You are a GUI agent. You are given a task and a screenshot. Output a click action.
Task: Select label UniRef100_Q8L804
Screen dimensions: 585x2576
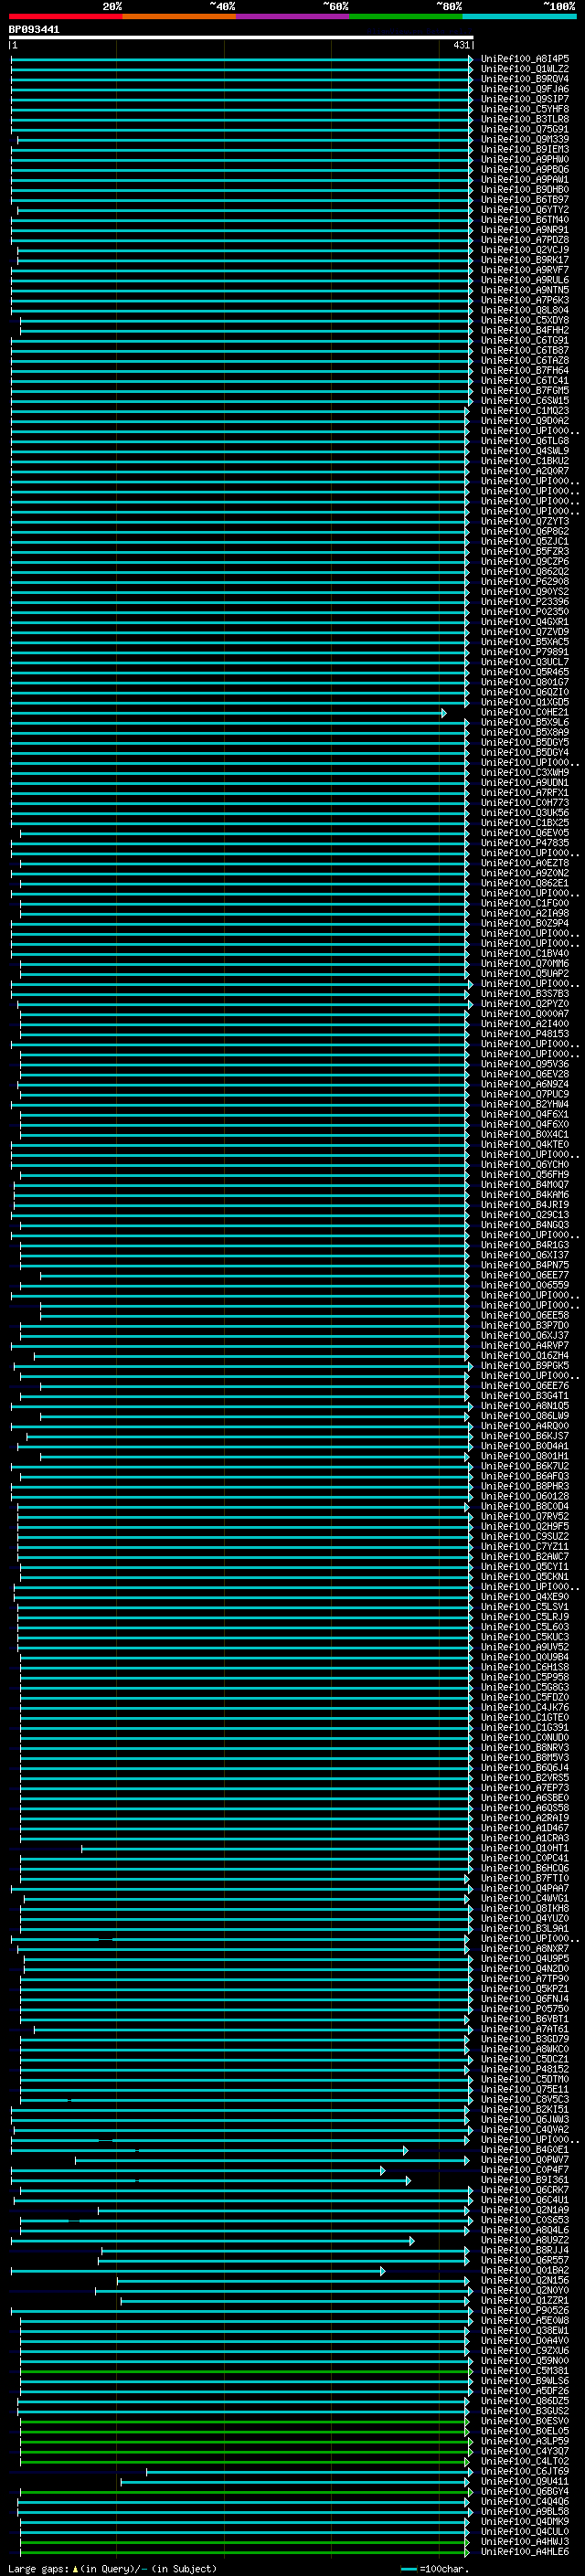(524, 311)
